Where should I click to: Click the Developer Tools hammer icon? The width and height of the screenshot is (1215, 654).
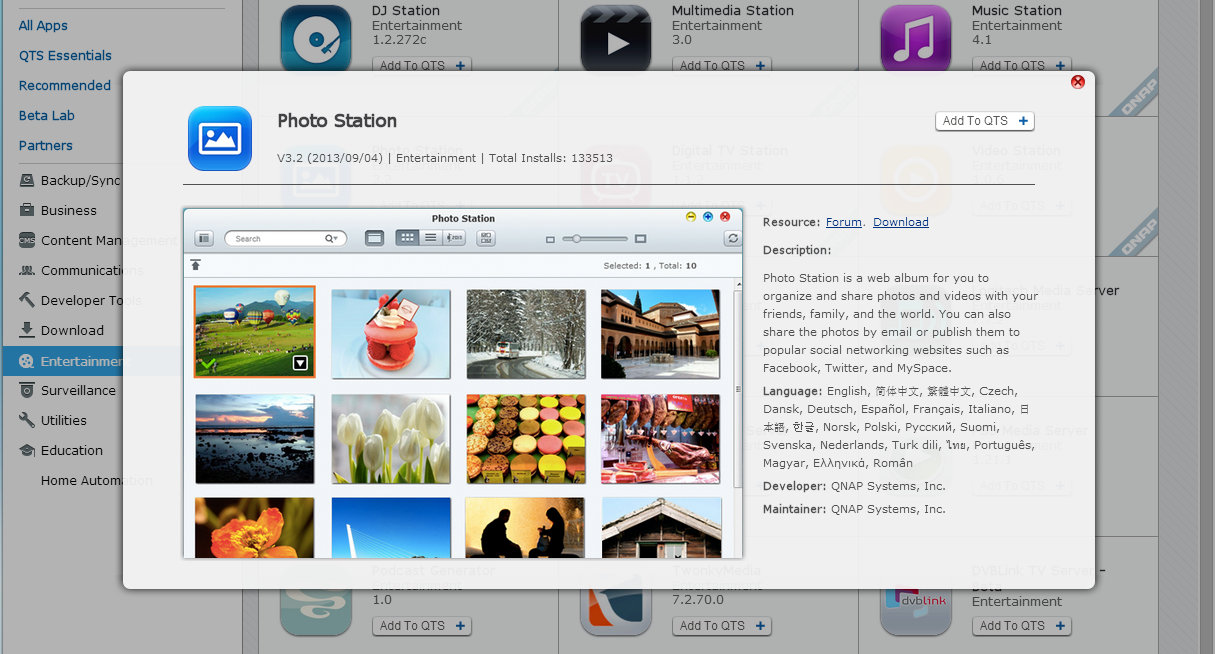pyautogui.click(x=26, y=301)
